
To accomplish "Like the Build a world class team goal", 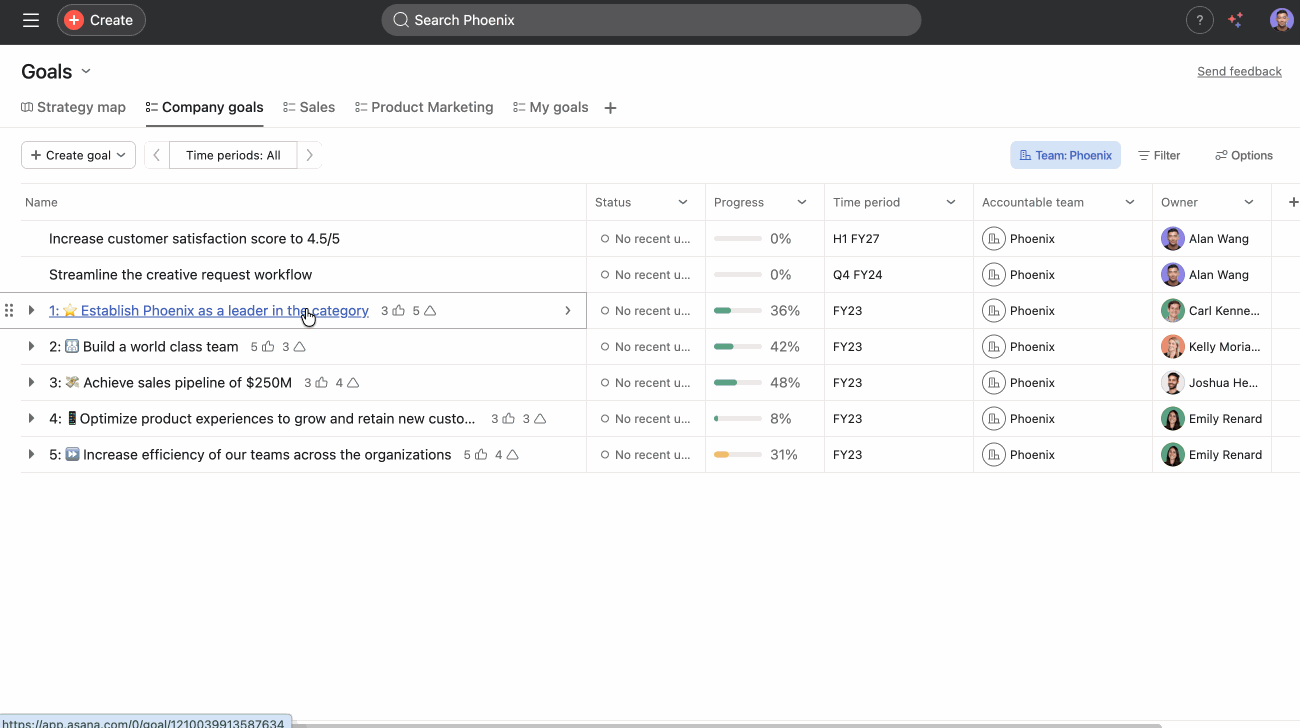I will click(x=268, y=347).
